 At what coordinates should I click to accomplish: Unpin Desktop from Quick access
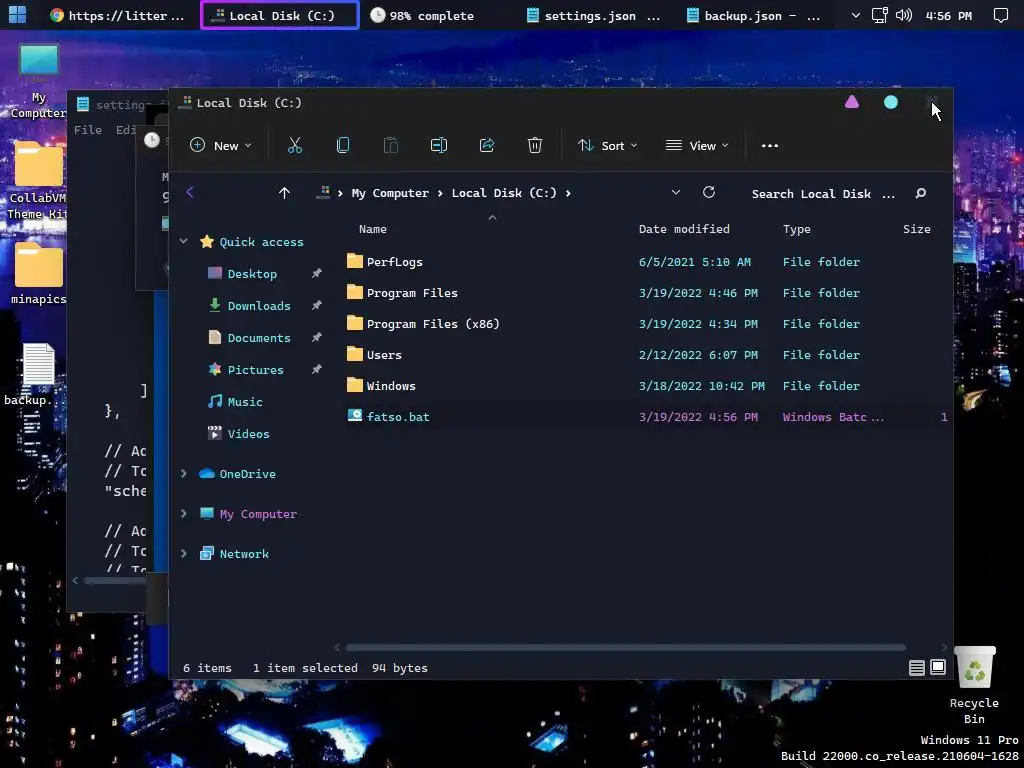317,273
